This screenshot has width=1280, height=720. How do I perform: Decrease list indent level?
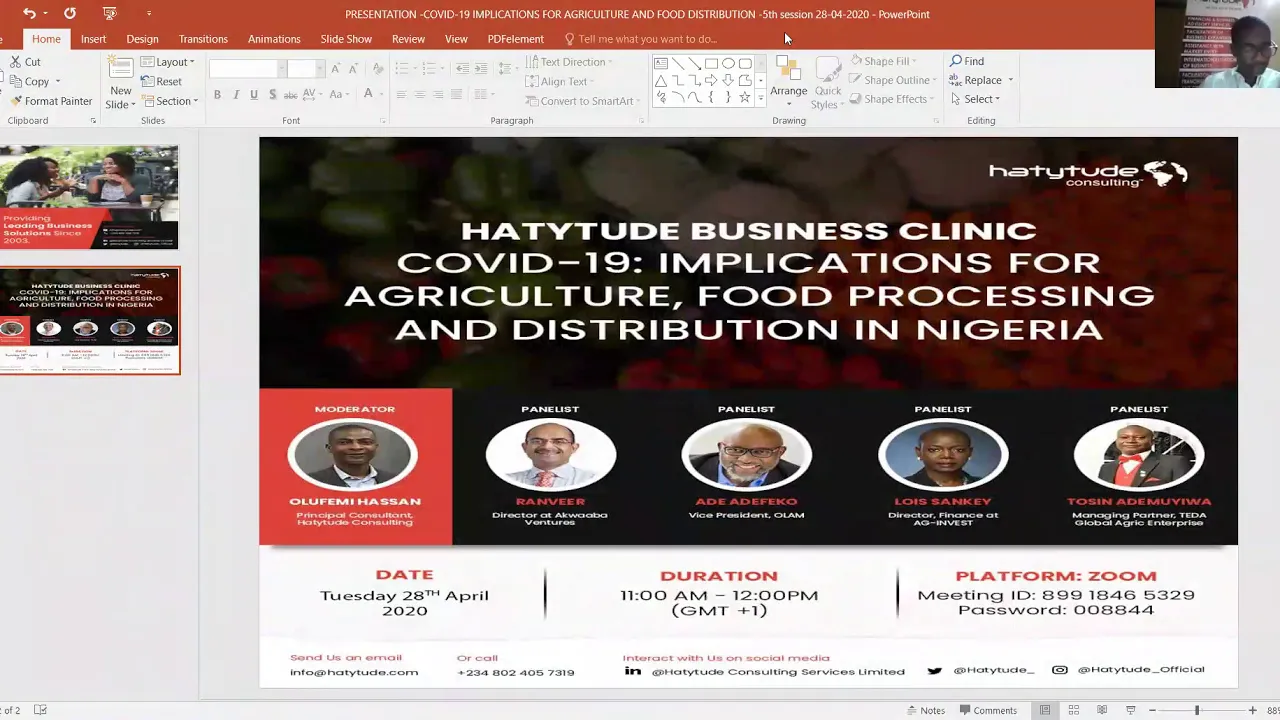pyautogui.click(x=462, y=68)
